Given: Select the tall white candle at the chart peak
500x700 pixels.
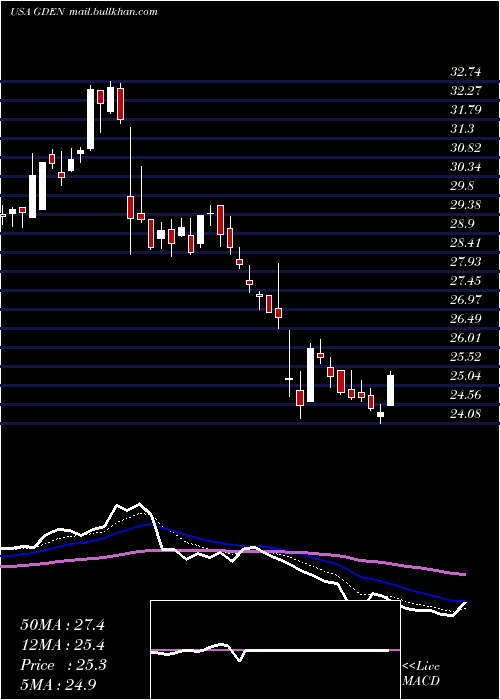Looking at the screenshot, I should point(91,118).
